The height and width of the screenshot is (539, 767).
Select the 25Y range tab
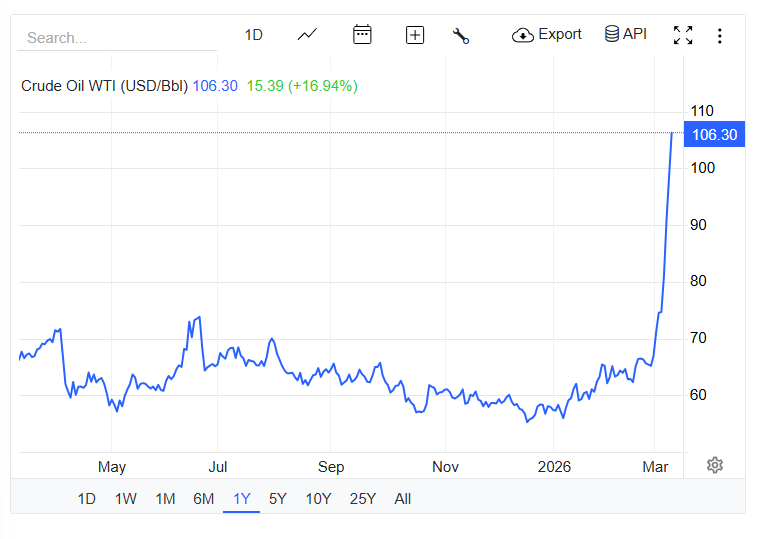point(363,499)
